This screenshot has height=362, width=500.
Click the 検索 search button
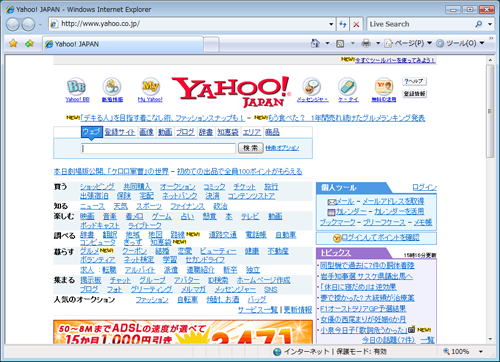pos(251,148)
